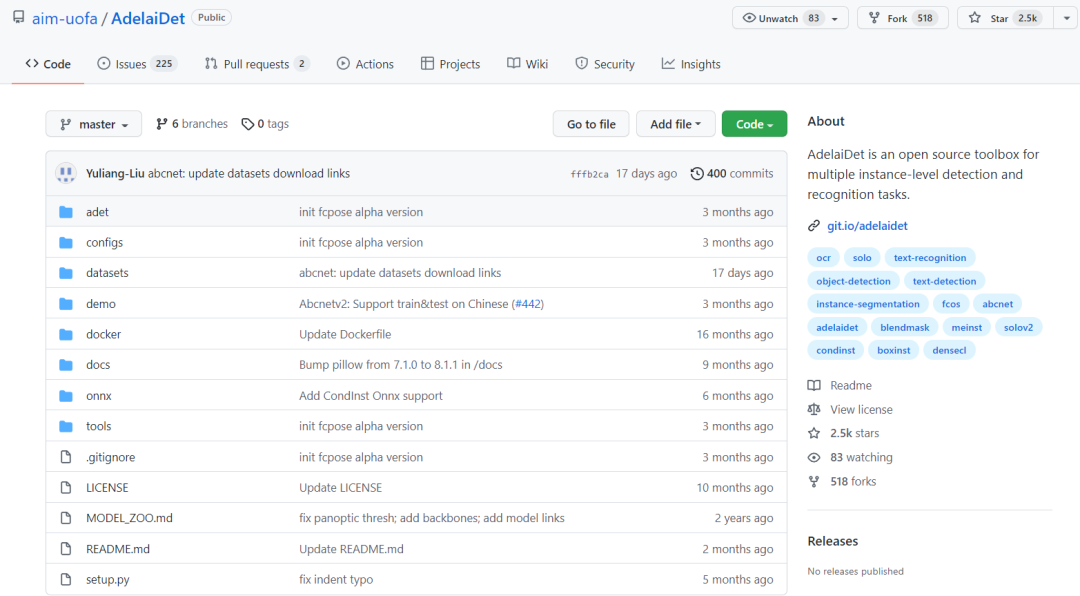Open the Wiki tab
Image resolution: width=1080 pixels, height=596 pixels.
click(528, 64)
